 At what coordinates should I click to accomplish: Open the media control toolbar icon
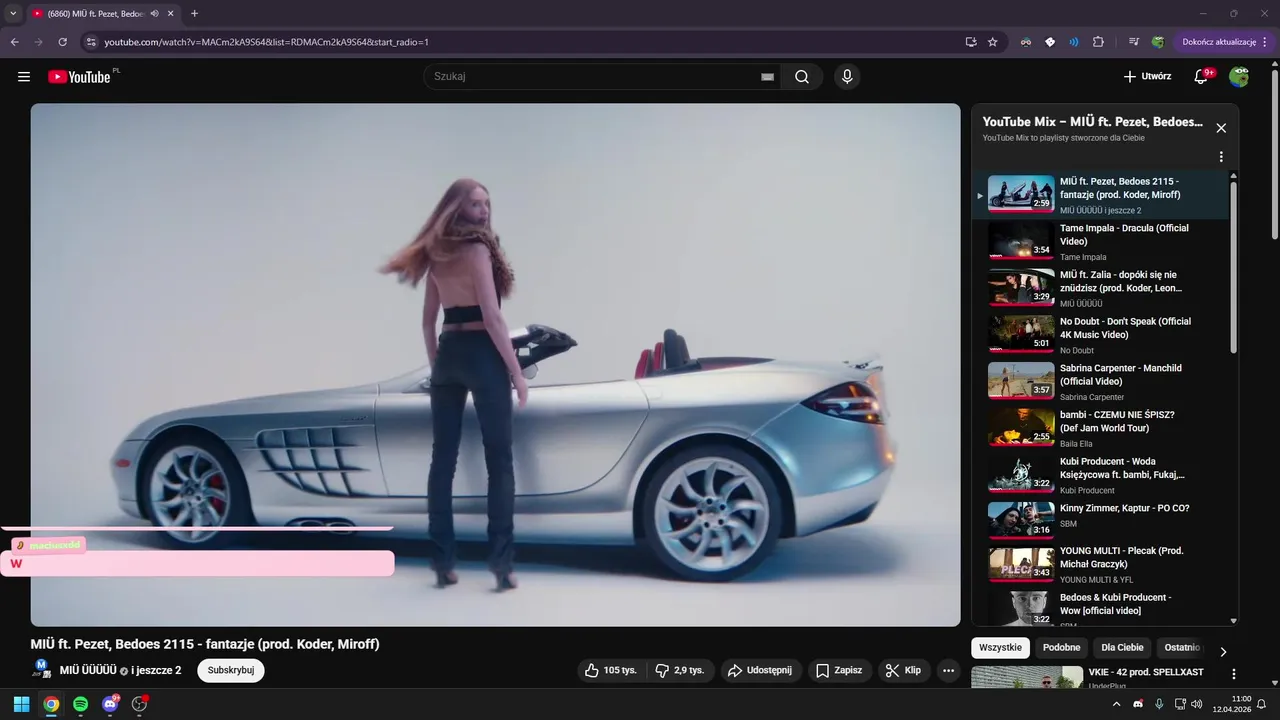click(x=1133, y=42)
